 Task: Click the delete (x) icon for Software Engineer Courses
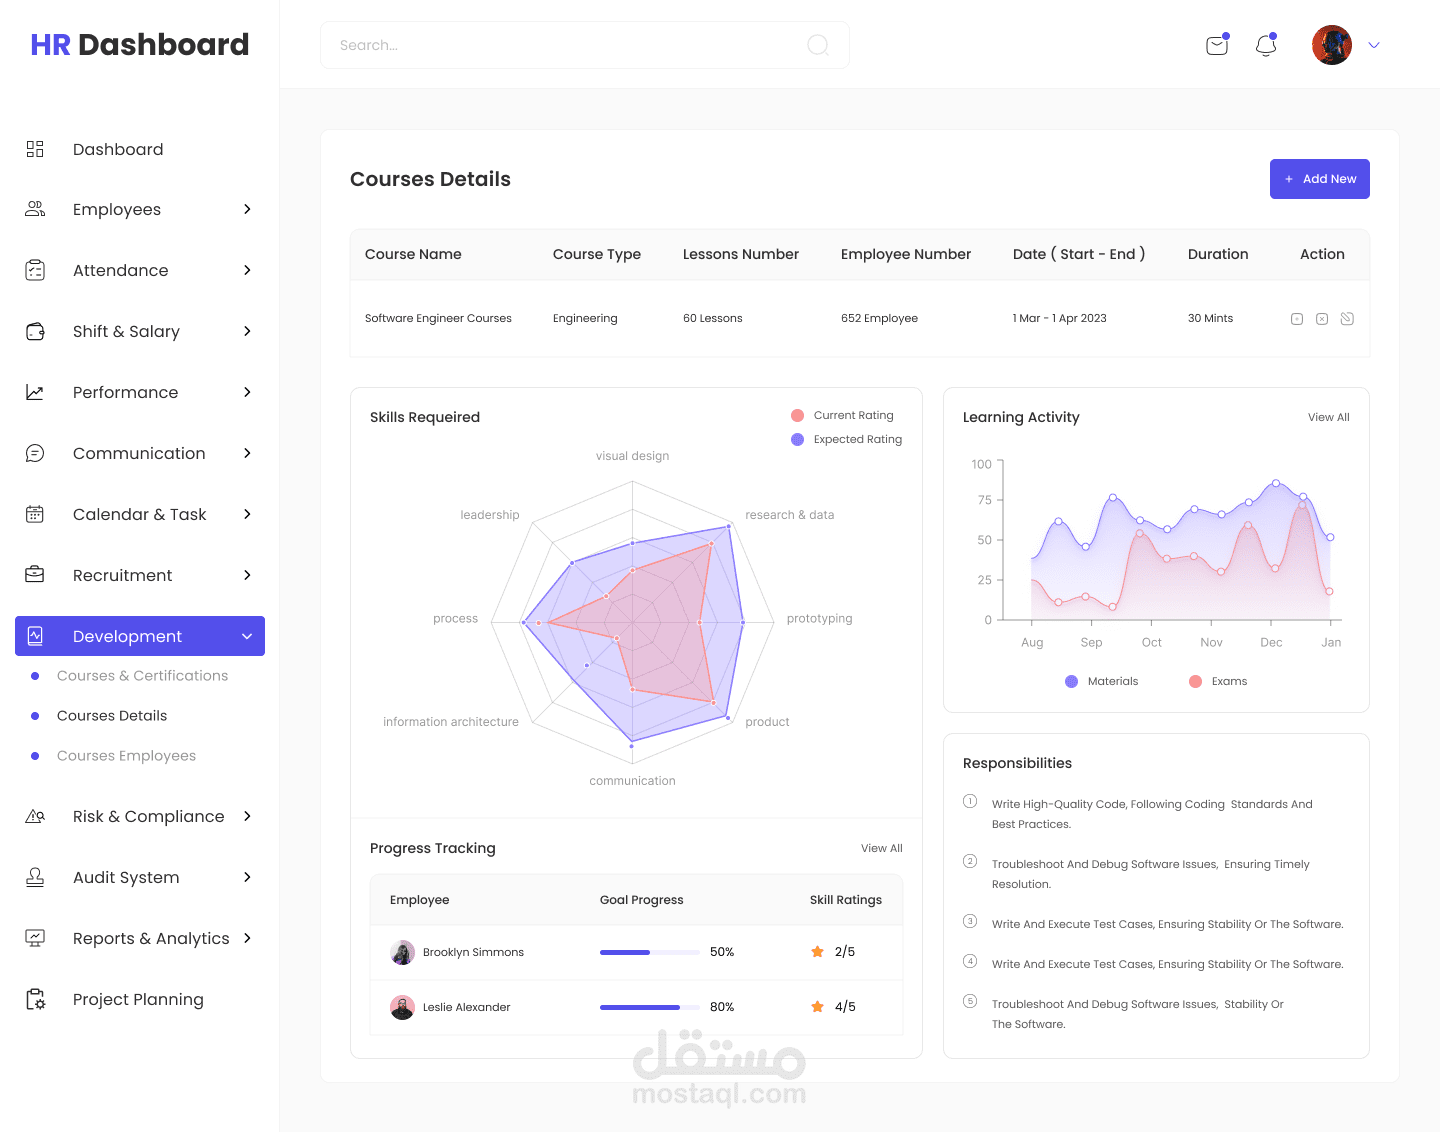(1322, 319)
